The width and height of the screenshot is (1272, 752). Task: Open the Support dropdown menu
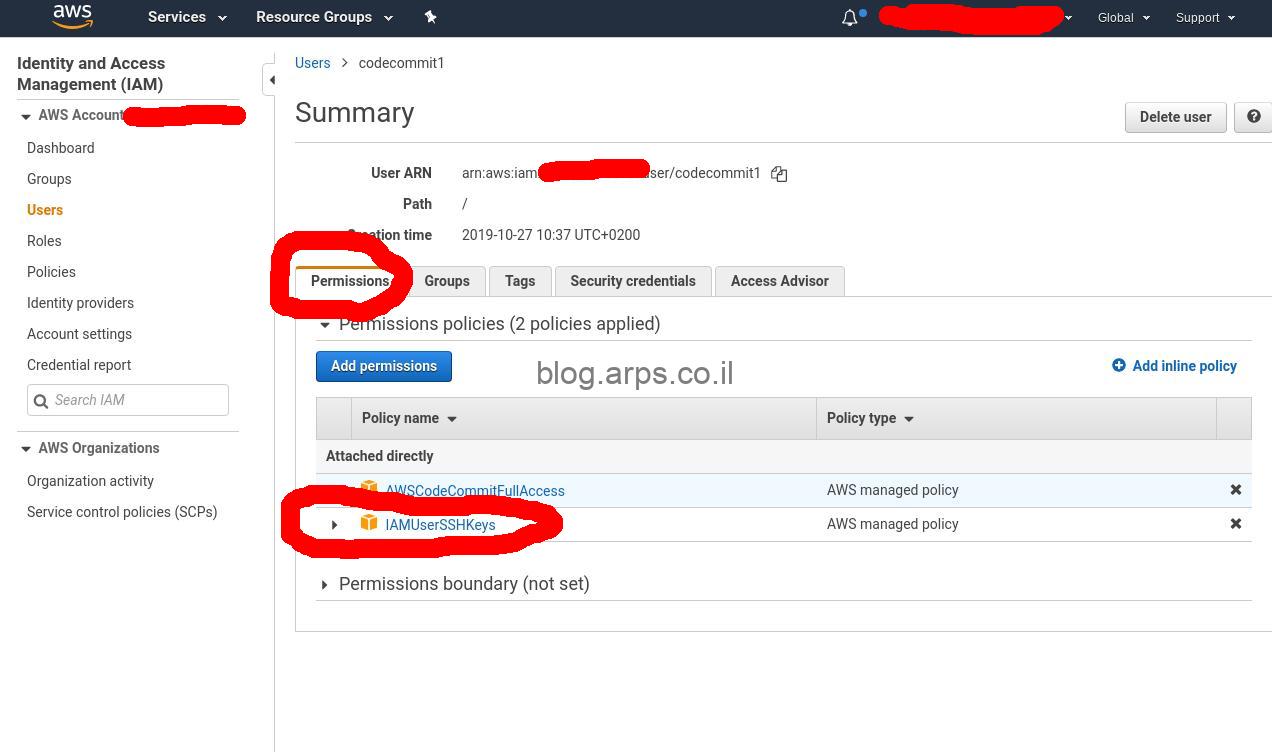(x=1205, y=17)
